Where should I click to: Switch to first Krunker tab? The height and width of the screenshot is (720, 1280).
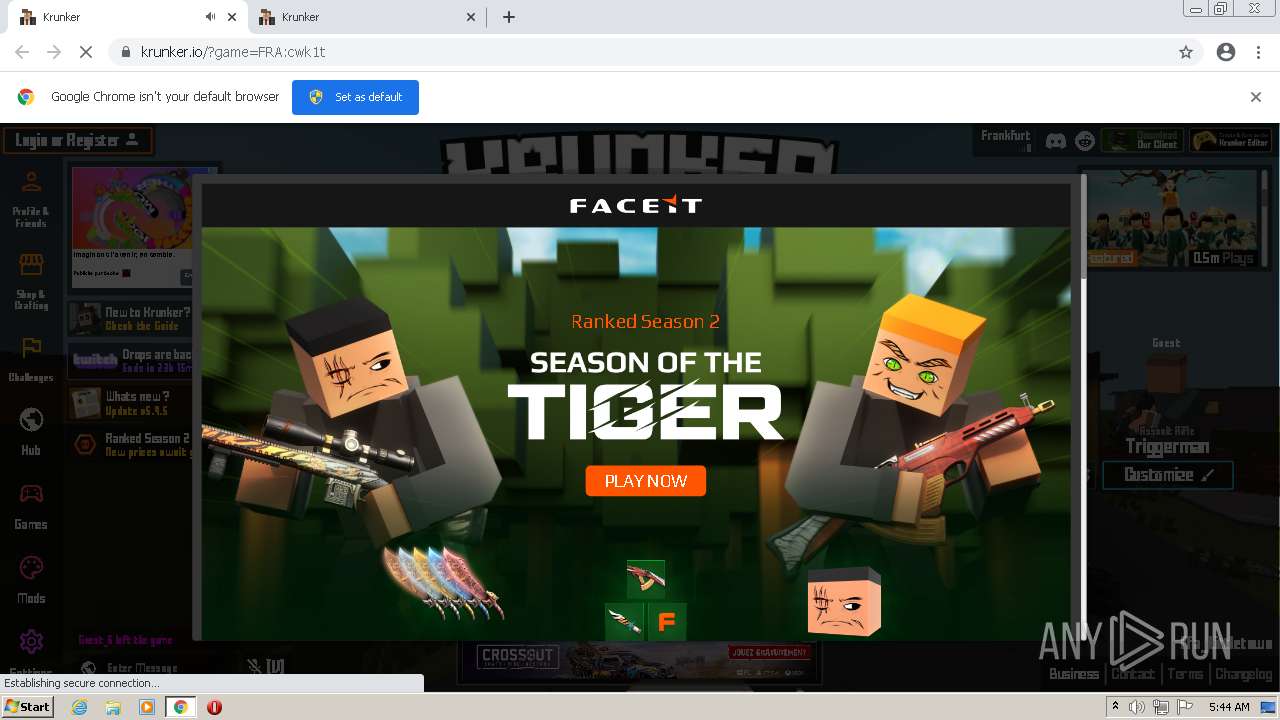tap(110, 17)
